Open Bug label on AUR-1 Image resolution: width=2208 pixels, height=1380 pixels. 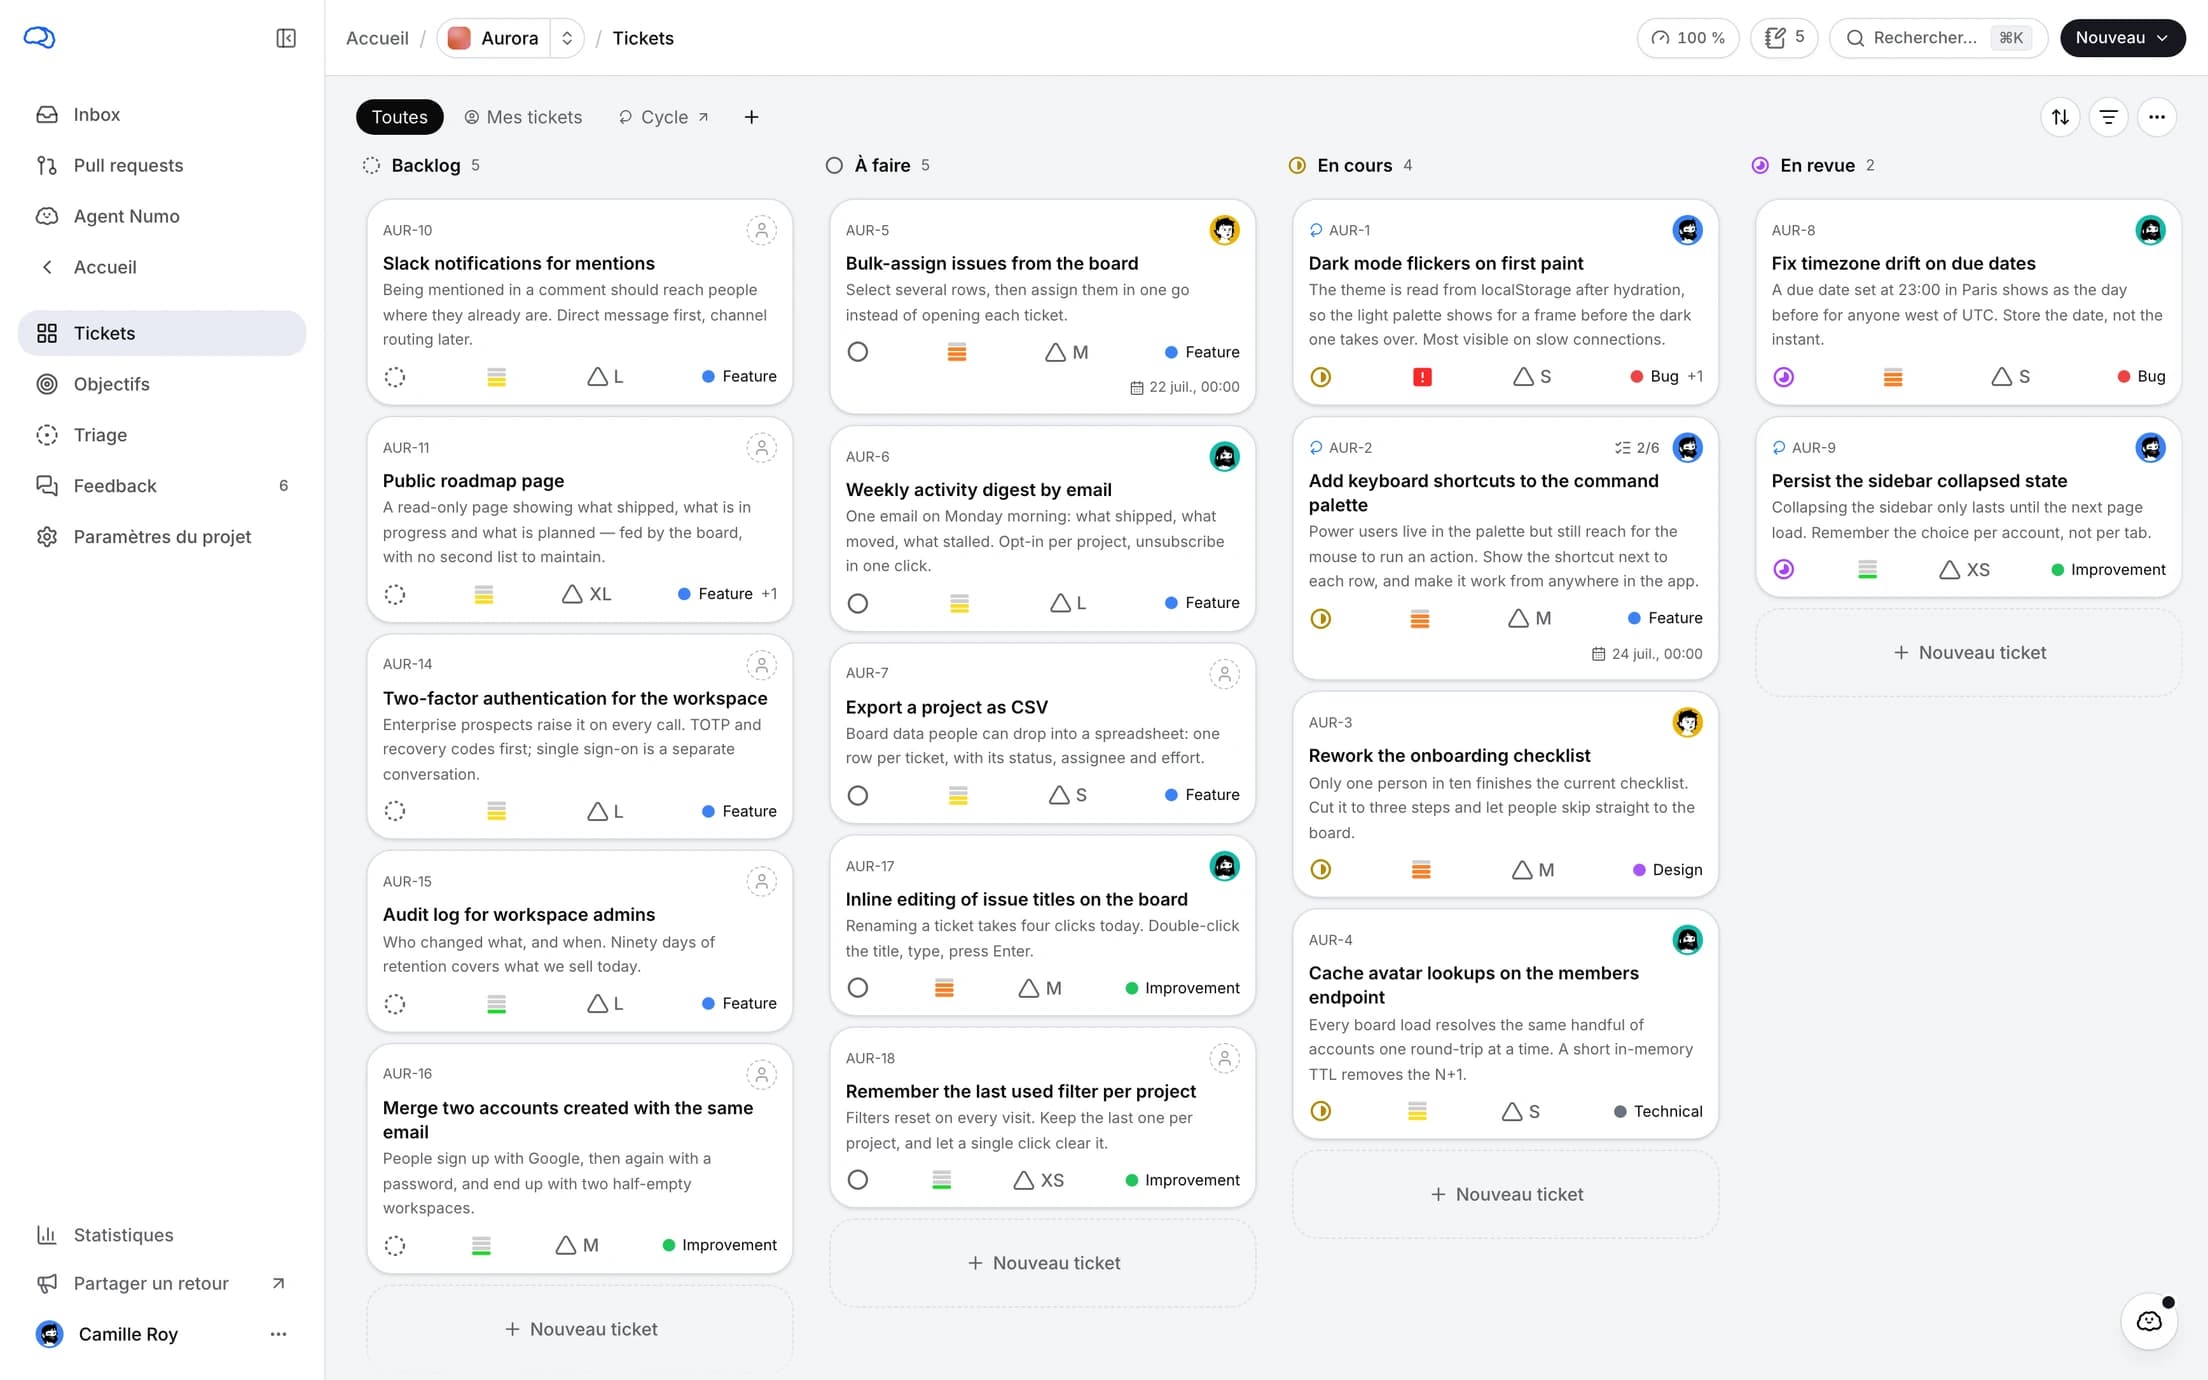tap(1654, 377)
